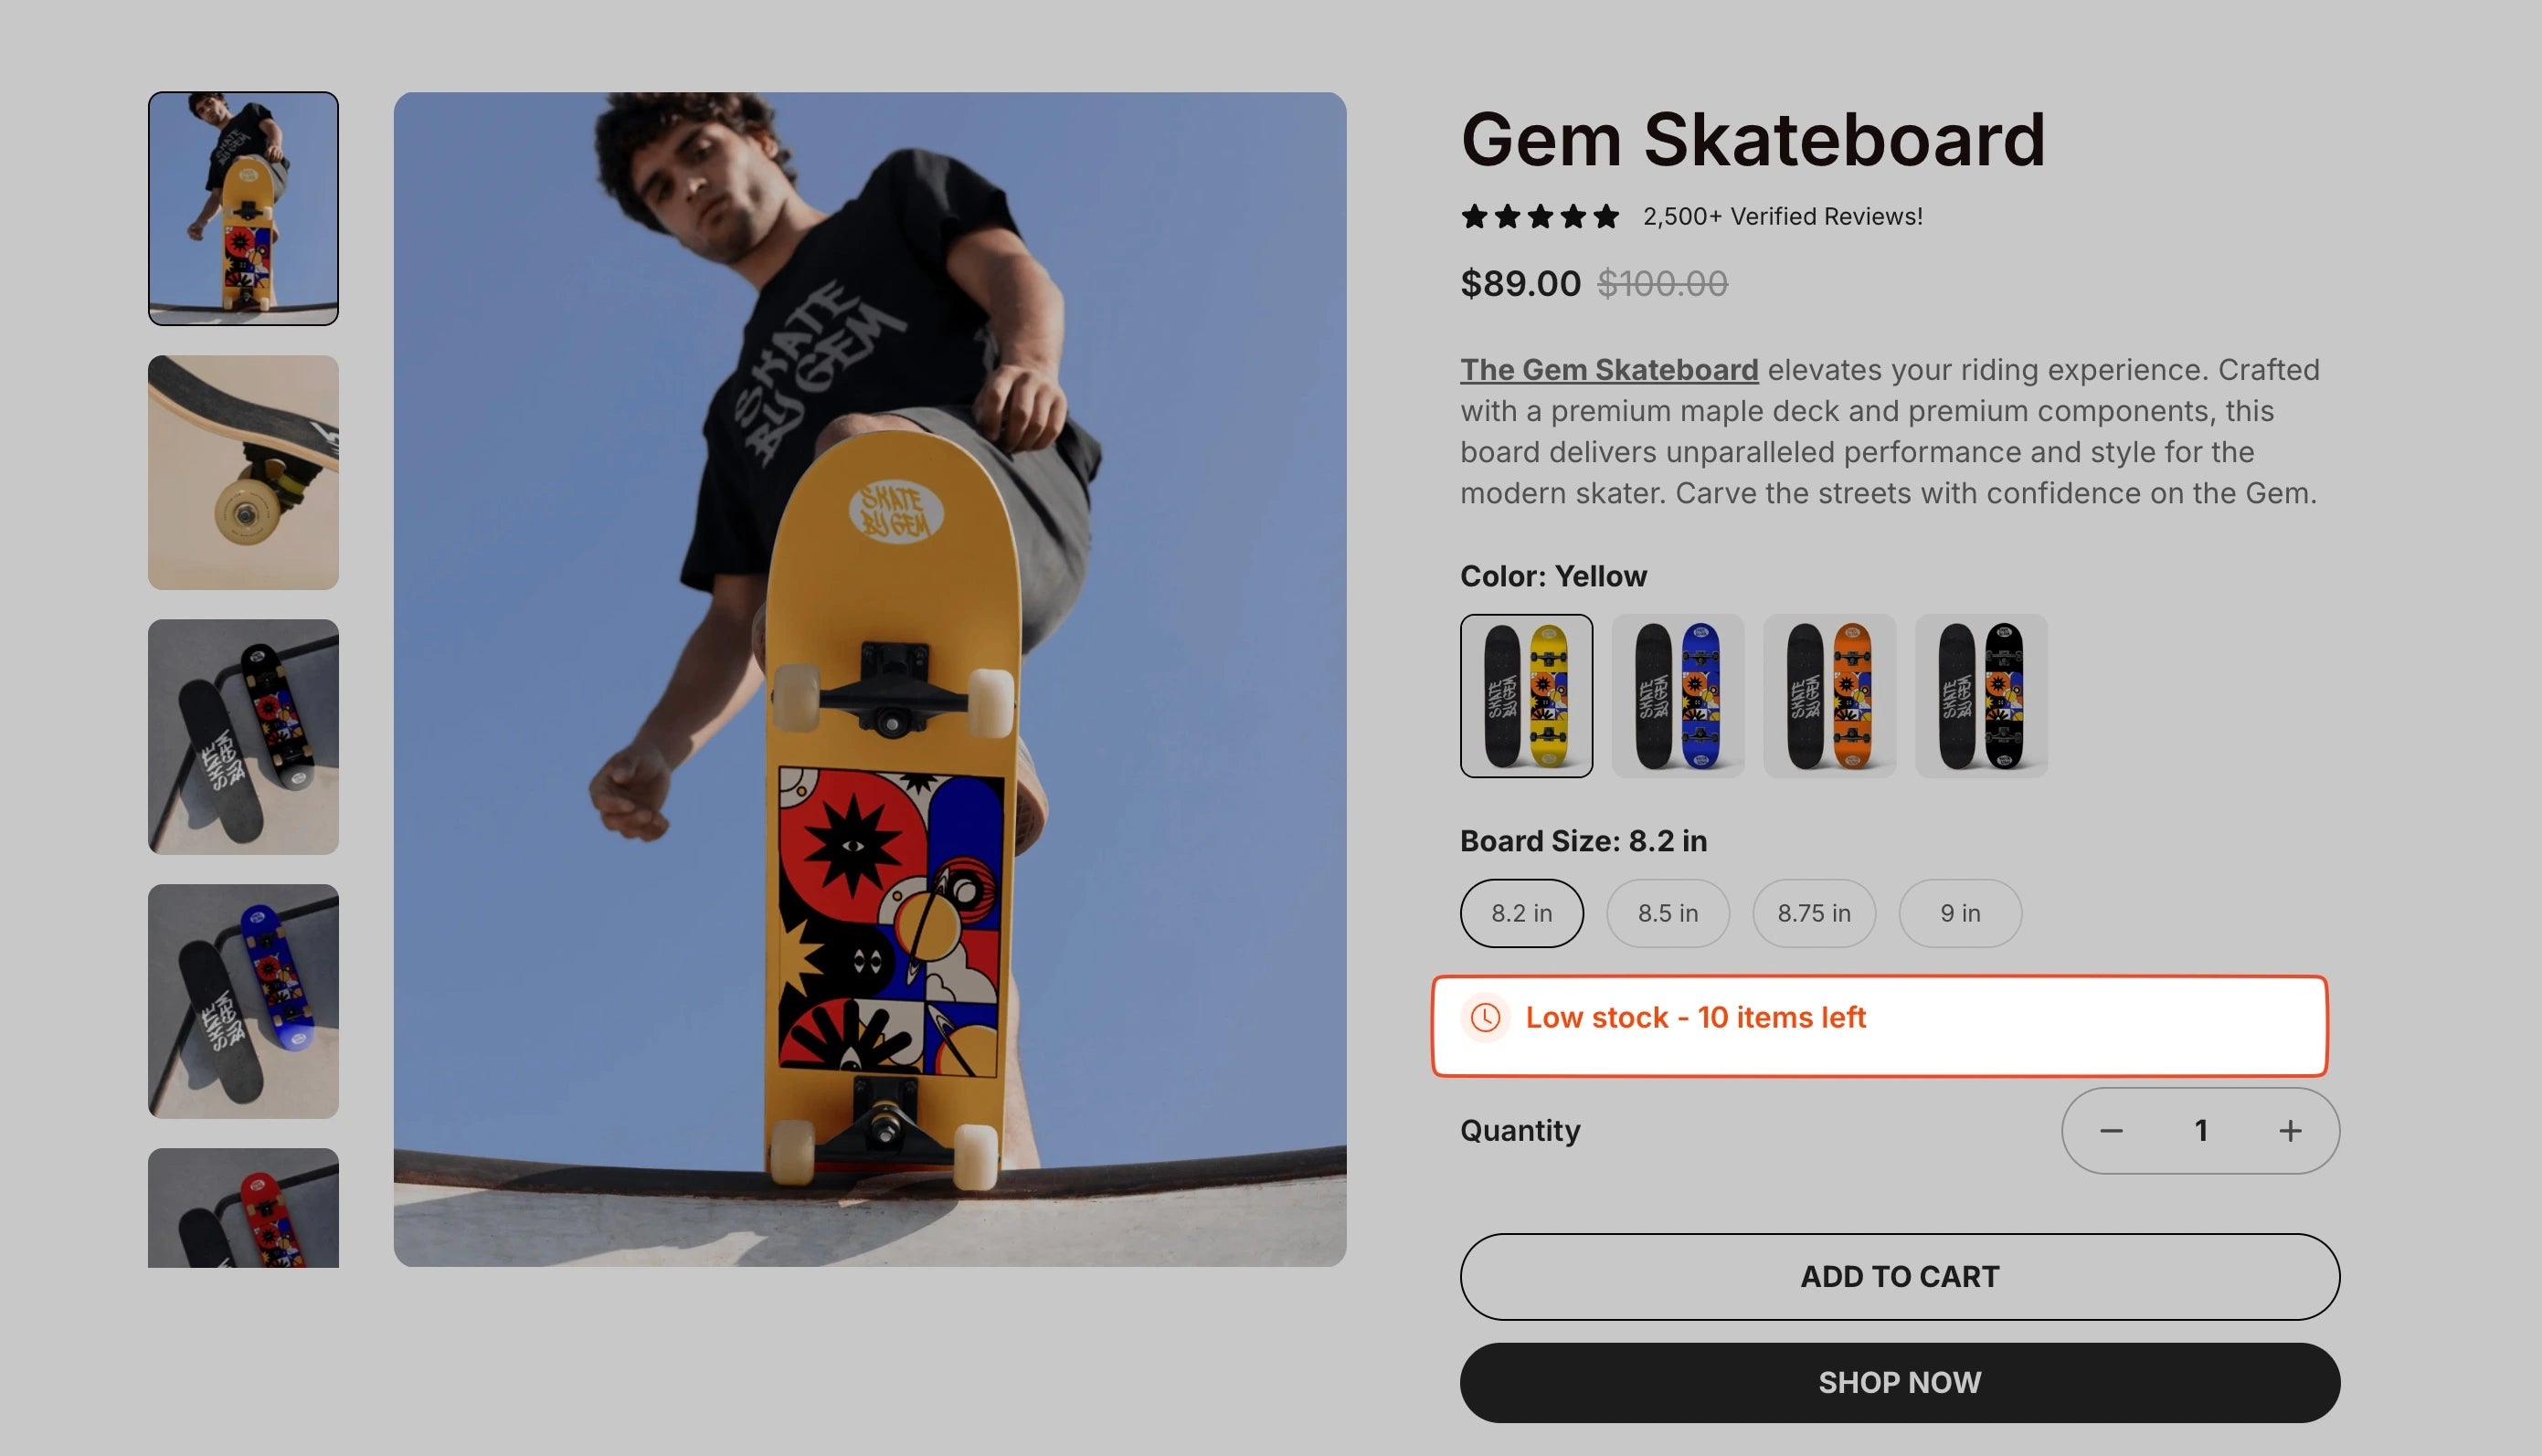This screenshot has height=1456, width=2542.
Task: Select the Yellow skateboard color swatch
Action: pos(1526,696)
